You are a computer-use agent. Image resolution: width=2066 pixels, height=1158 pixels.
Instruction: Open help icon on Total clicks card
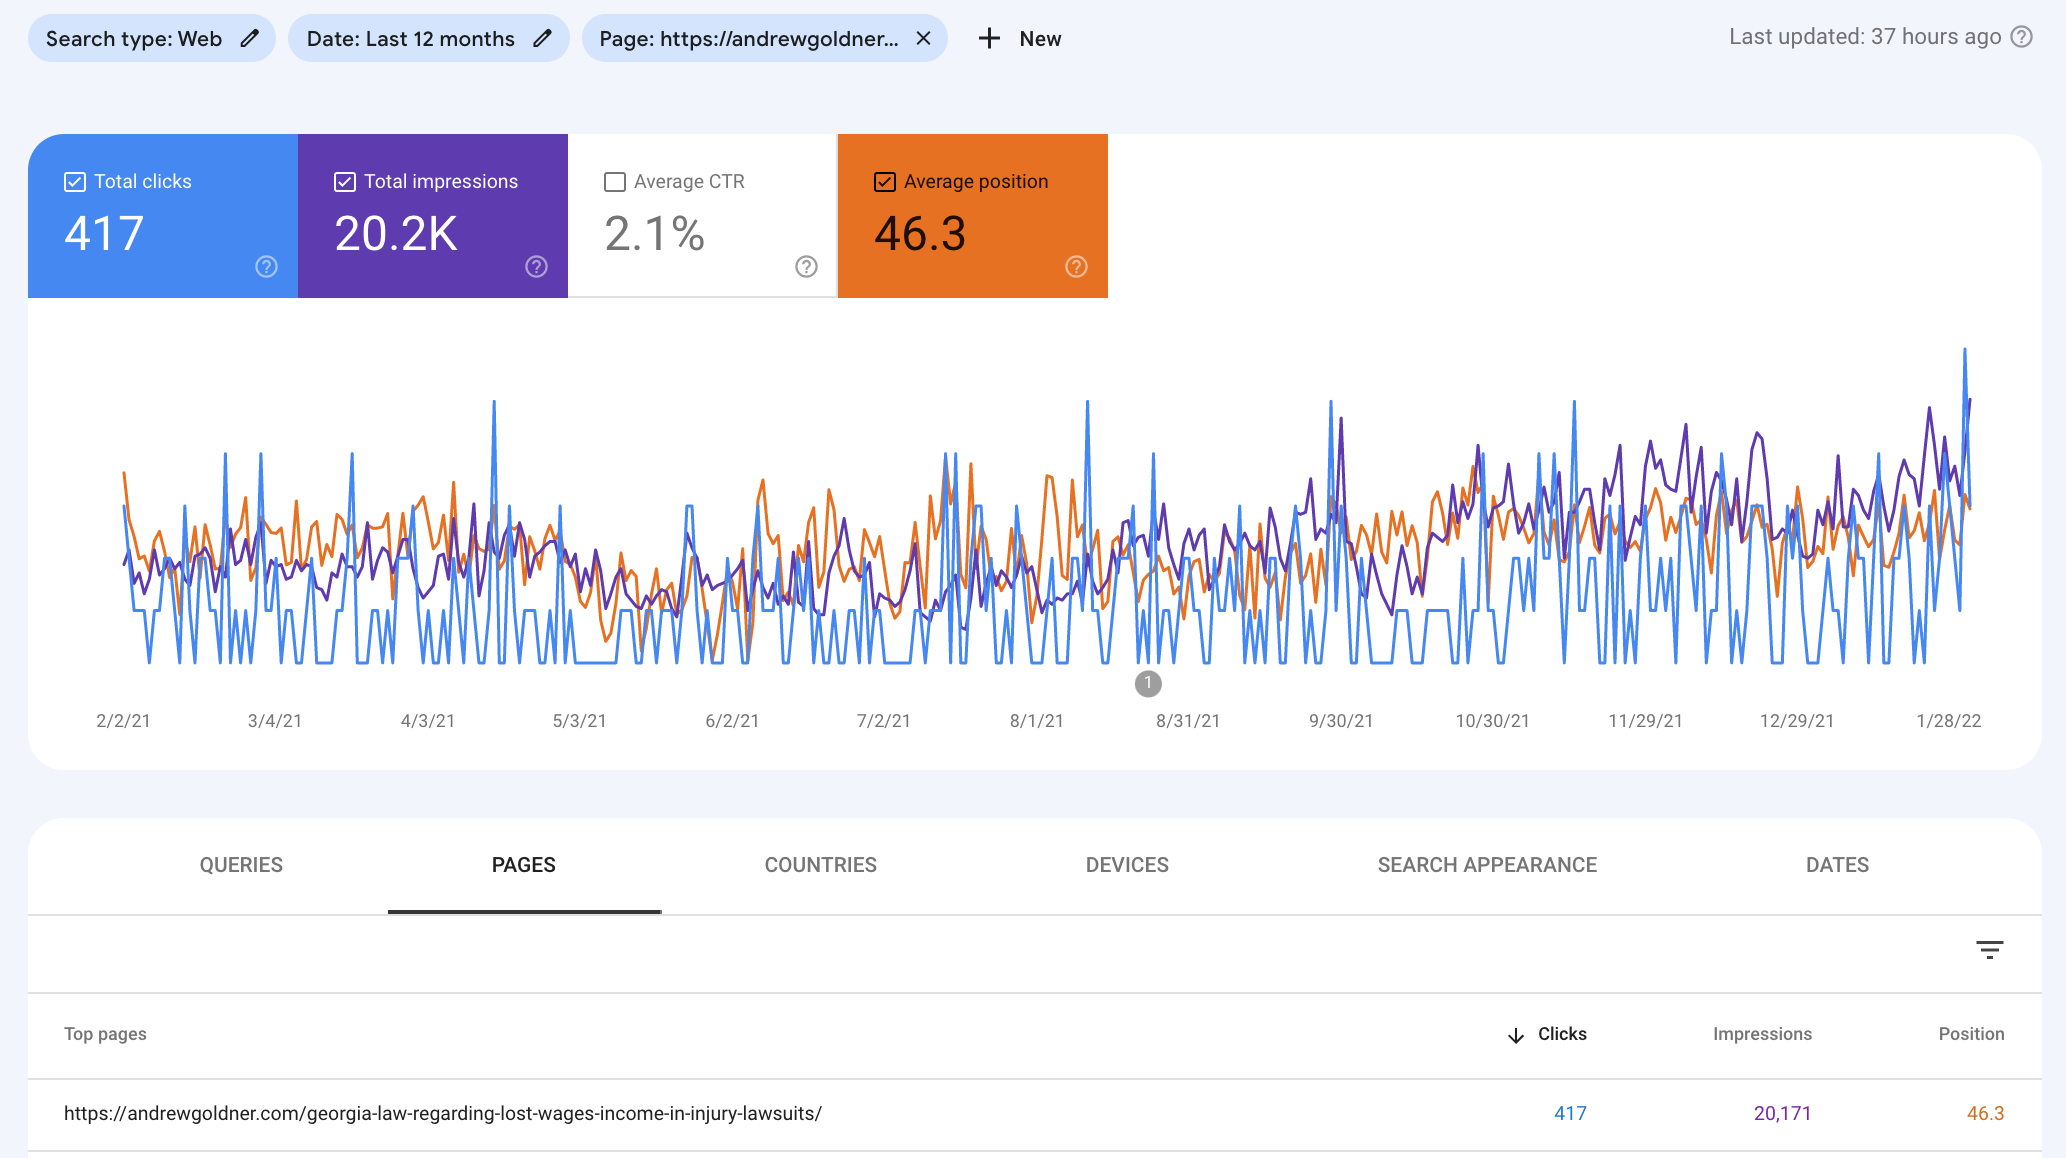coord(266,266)
